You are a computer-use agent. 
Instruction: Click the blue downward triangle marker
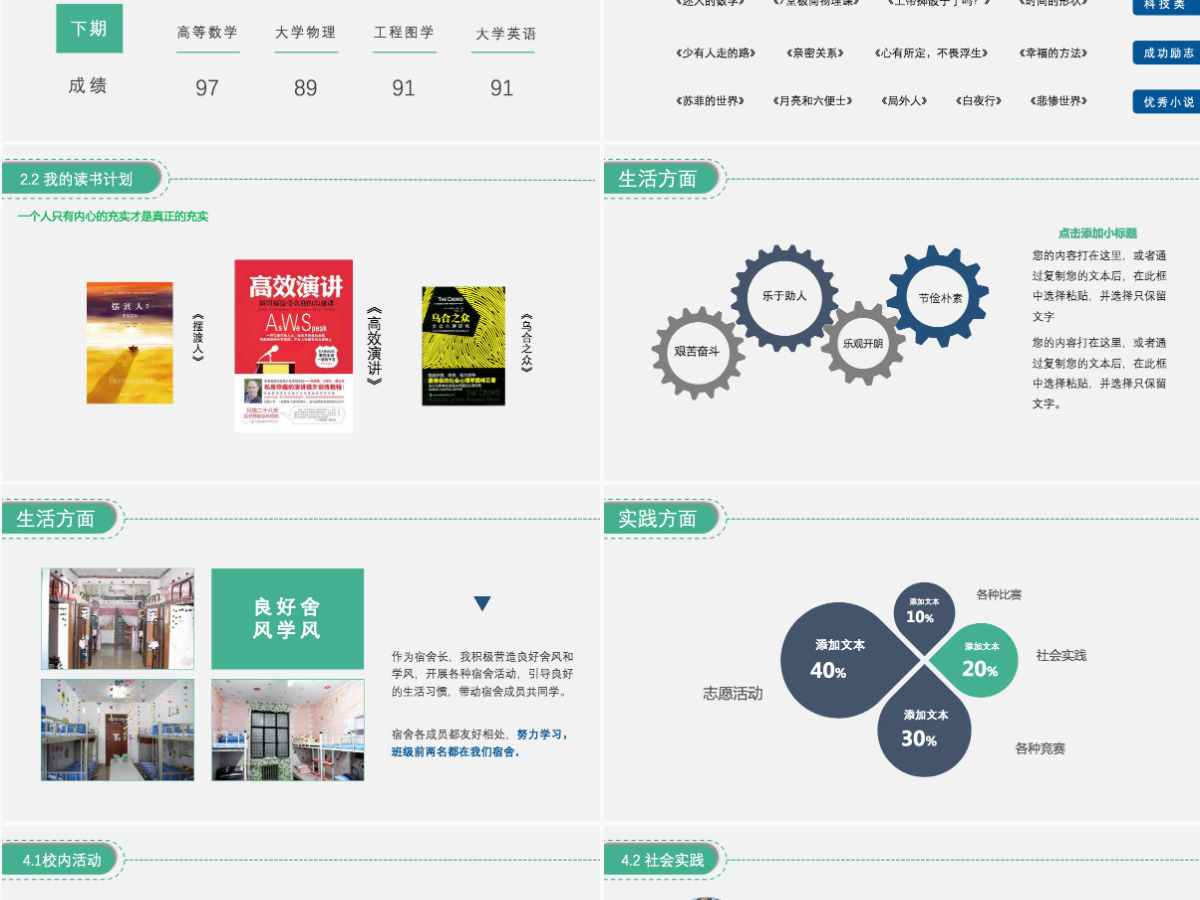click(x=483, y=604)
